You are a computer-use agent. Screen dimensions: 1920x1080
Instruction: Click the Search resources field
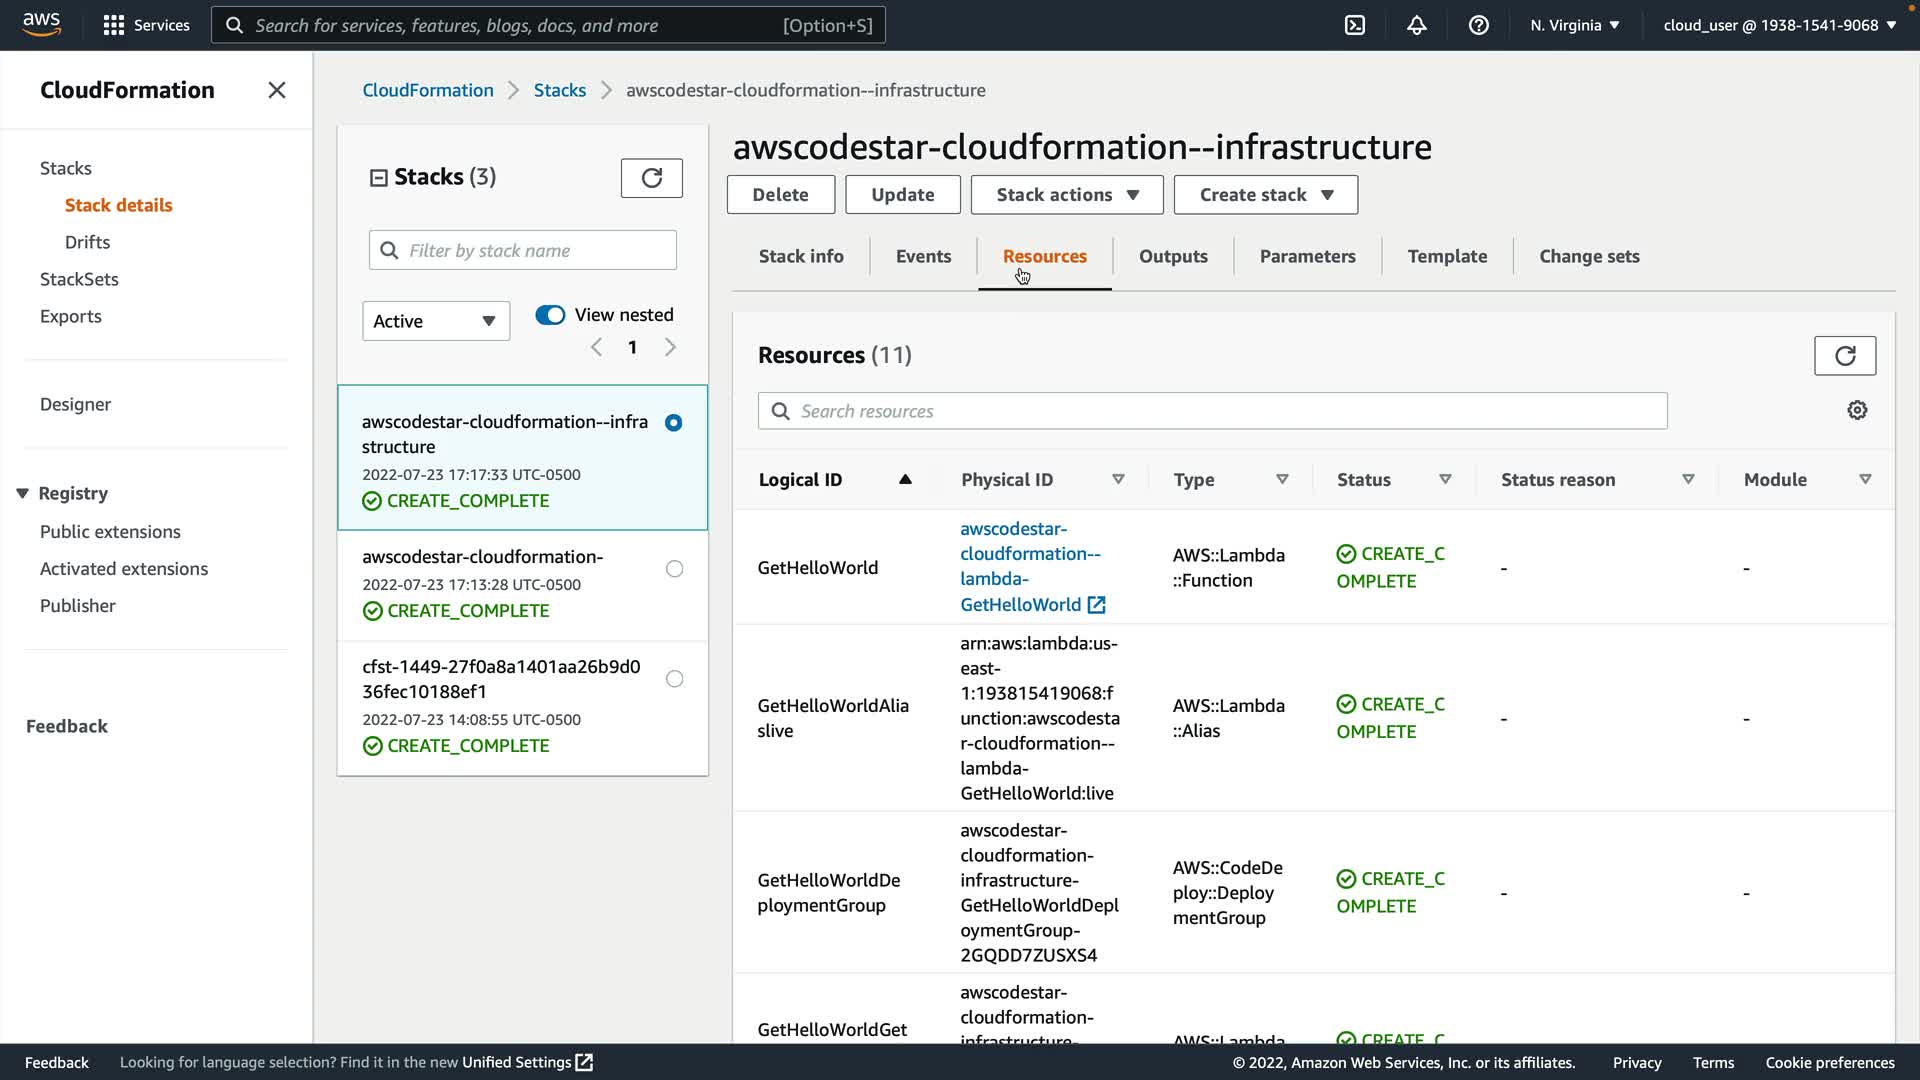(x=1212, y=411)
